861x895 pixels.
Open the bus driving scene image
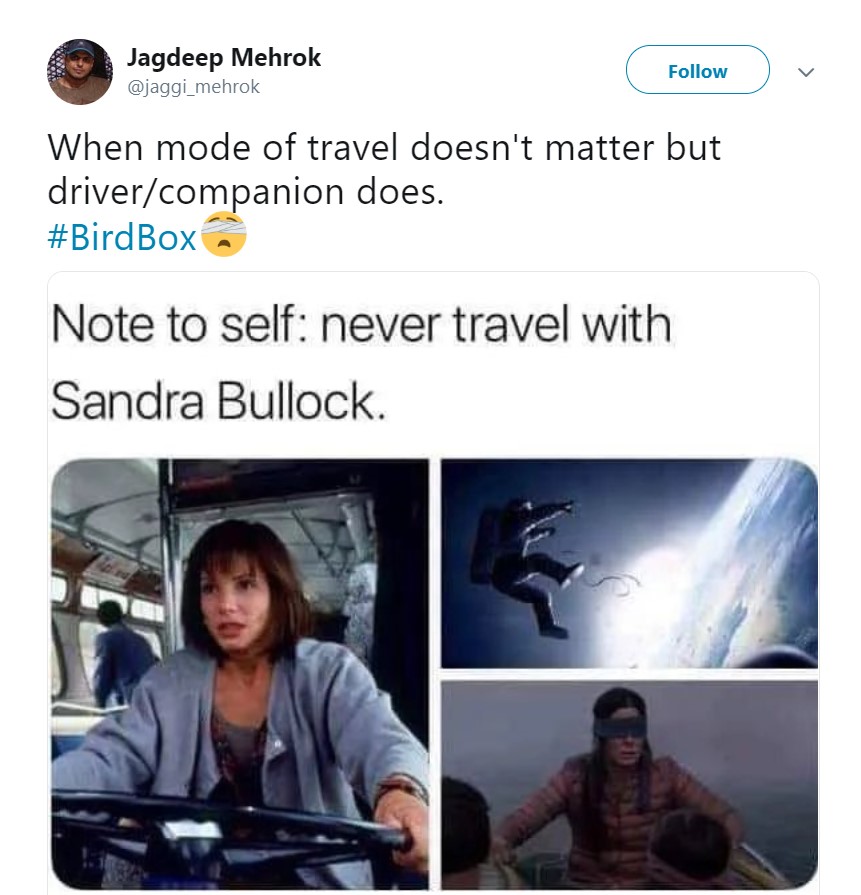[x=240, y=674]
